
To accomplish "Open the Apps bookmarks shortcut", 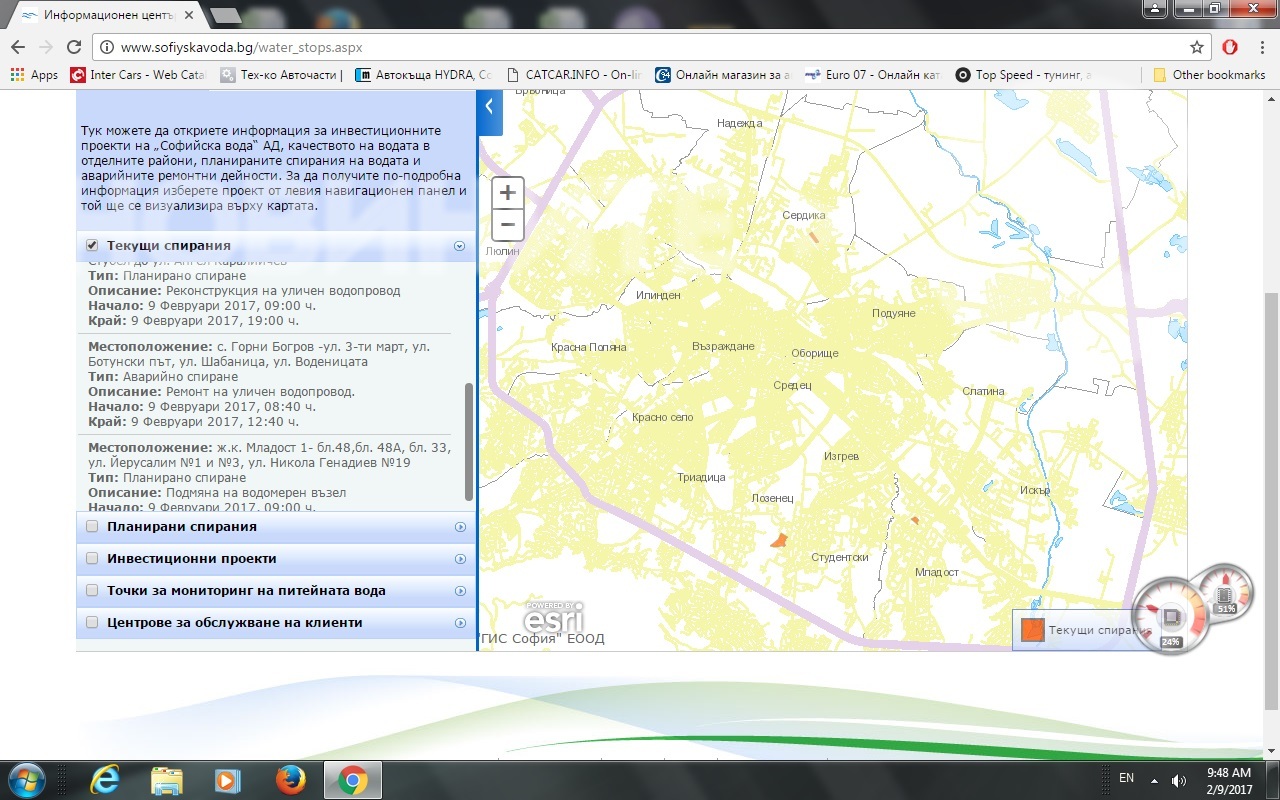I will click(x=34, y=75).
